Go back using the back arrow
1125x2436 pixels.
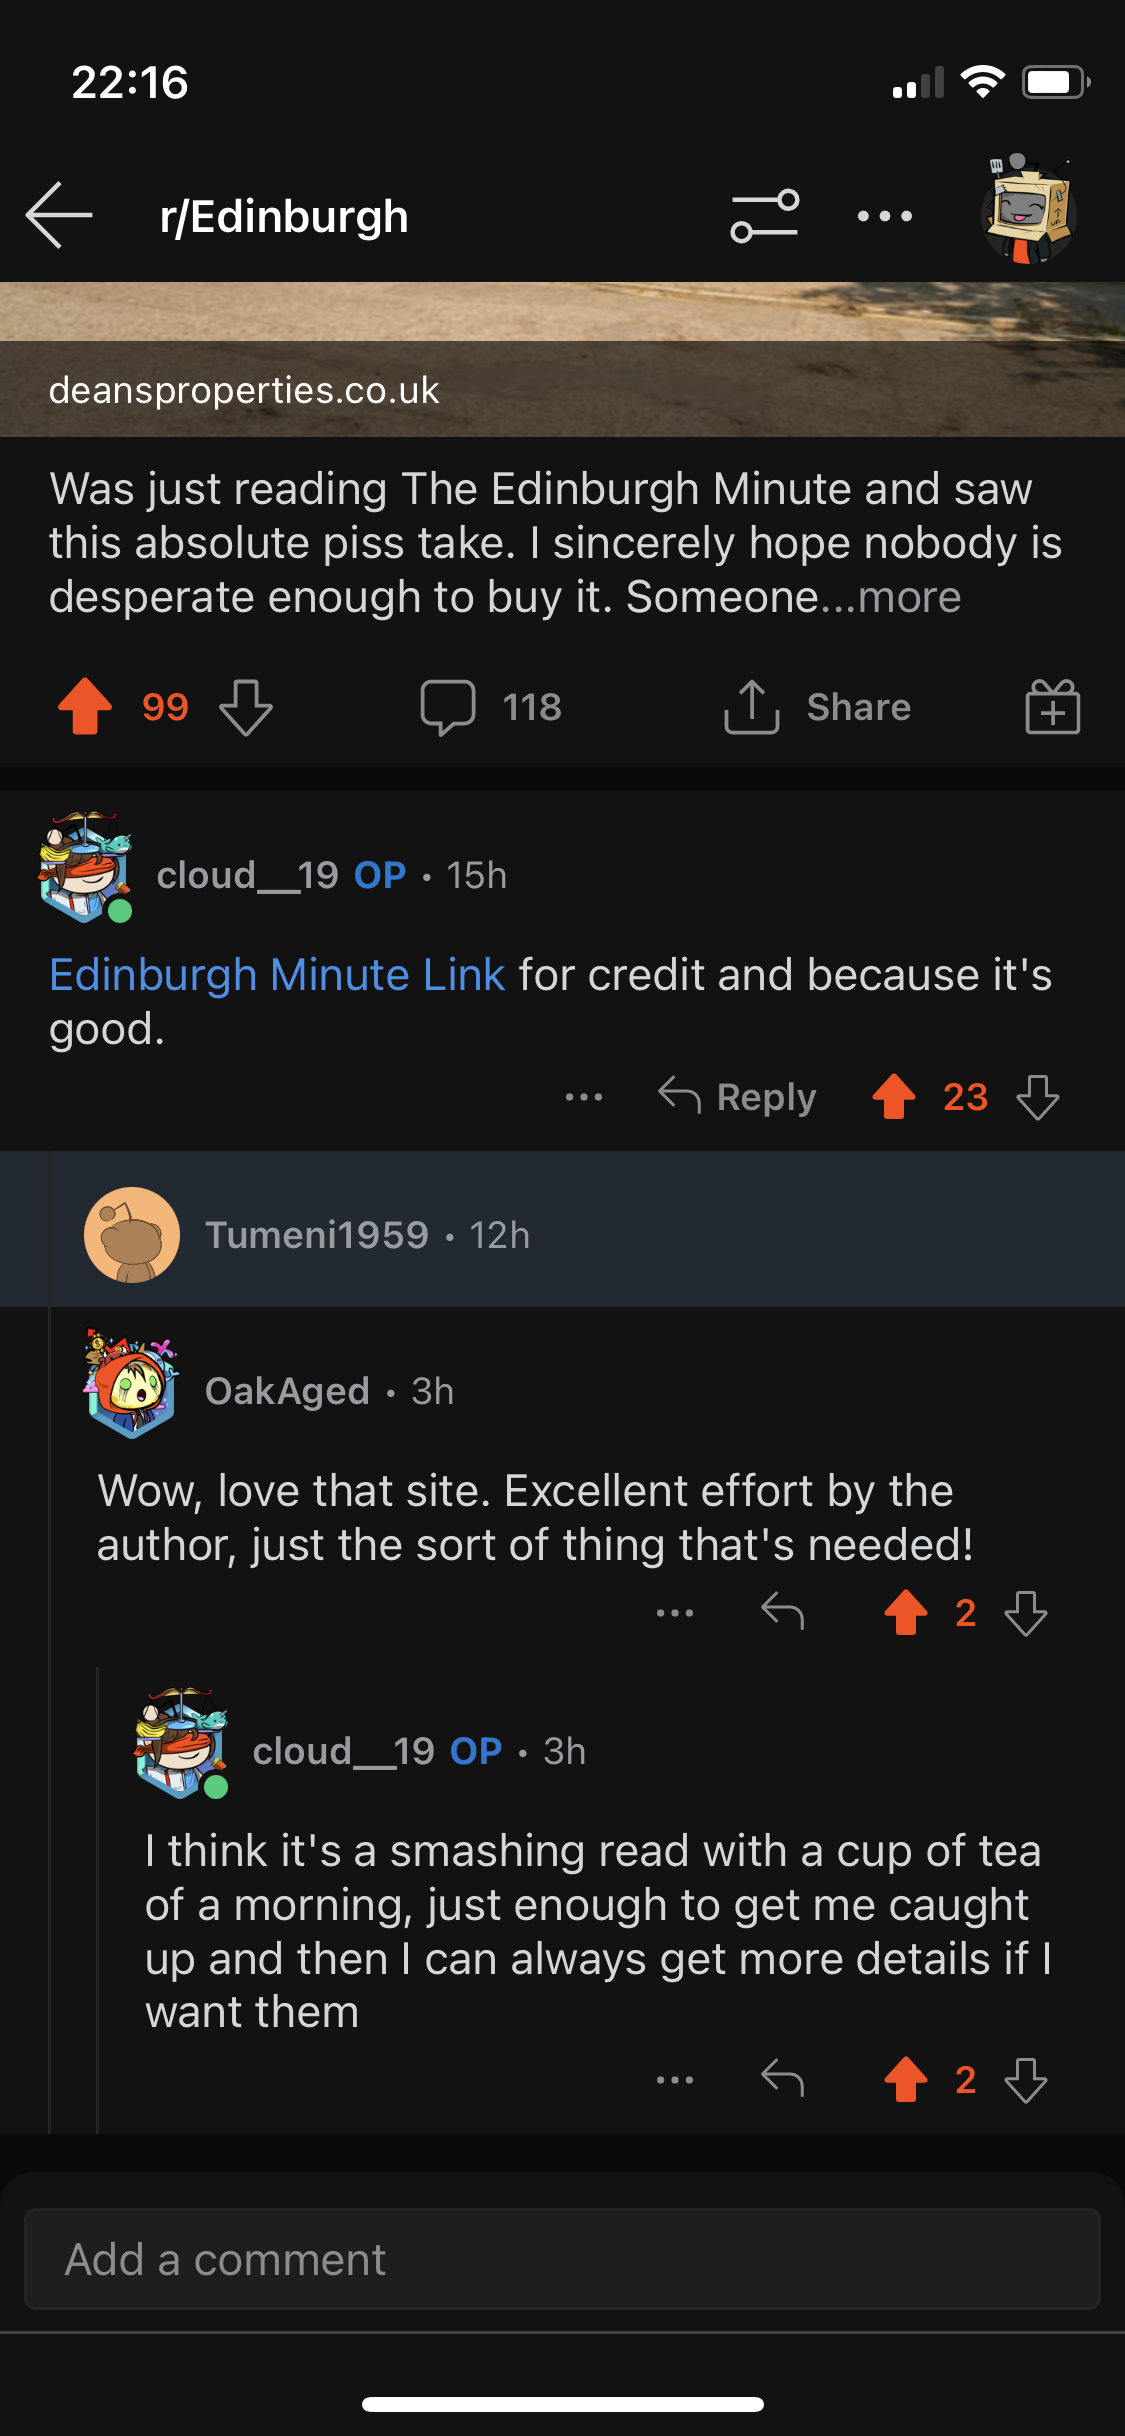coord(60,215)
